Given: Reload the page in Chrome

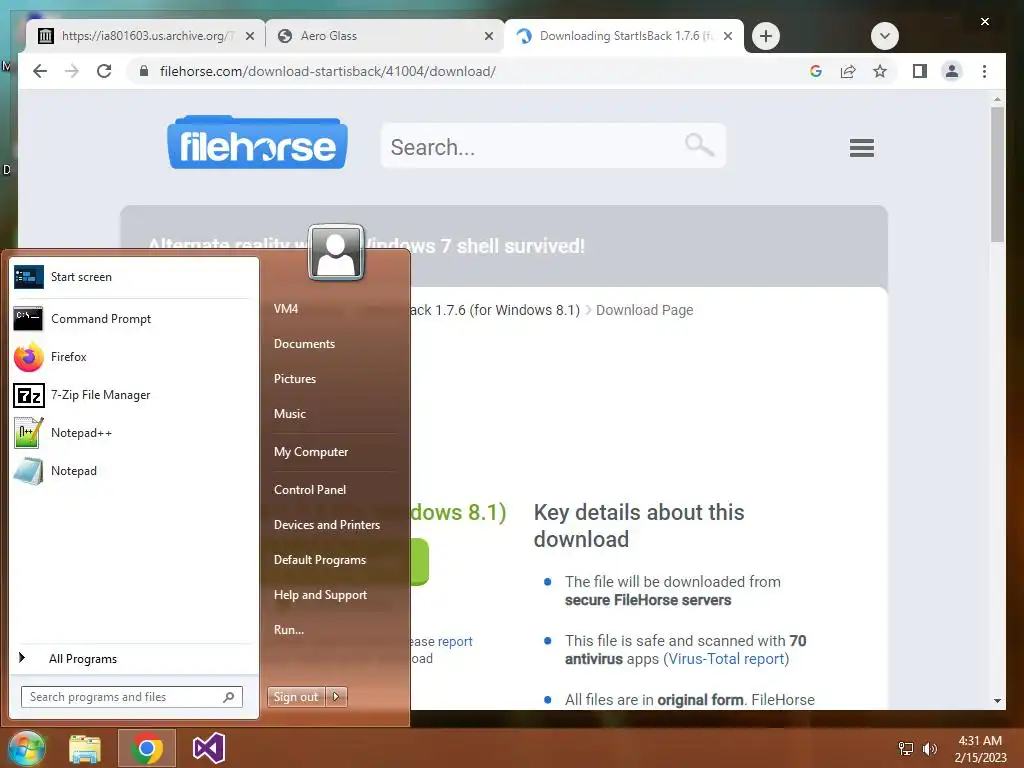Looking at the screenshot, I should (104, 71).
